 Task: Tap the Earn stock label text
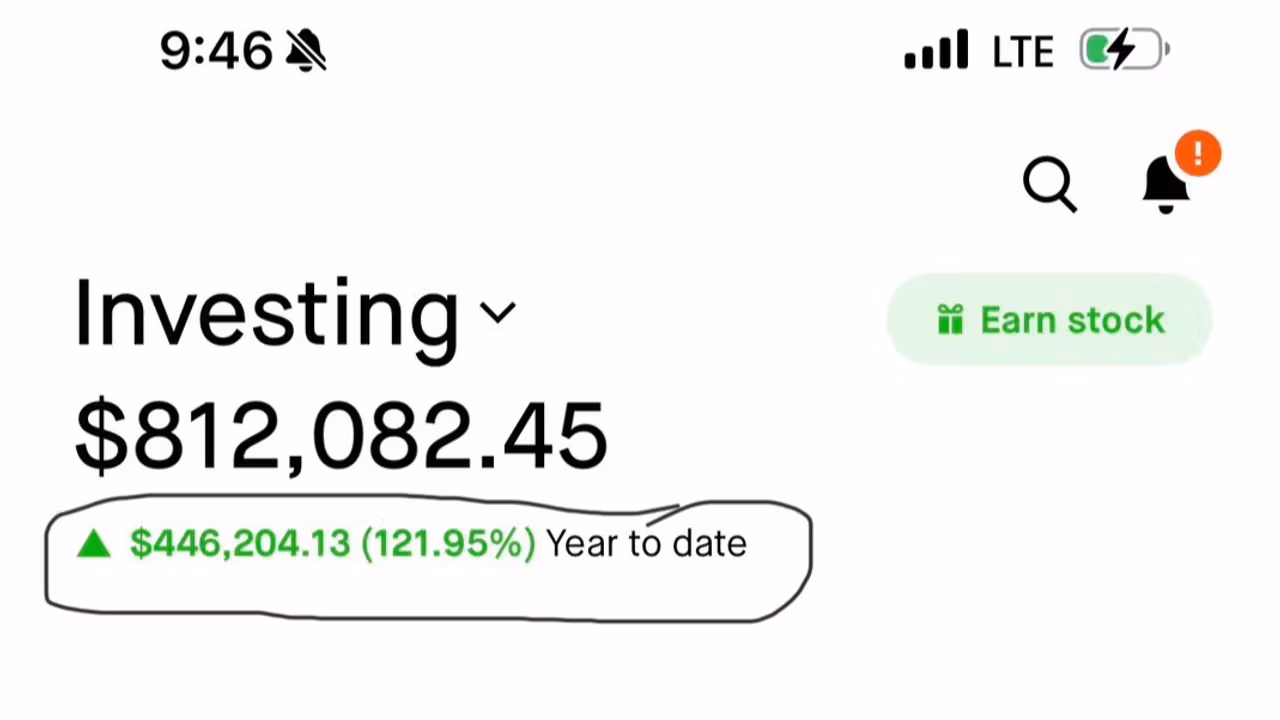point(1073,320)
